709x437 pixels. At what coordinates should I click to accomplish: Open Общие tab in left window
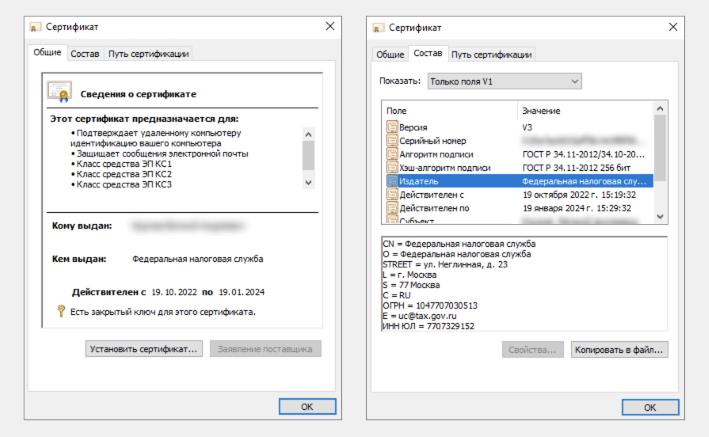click(47, 52)
